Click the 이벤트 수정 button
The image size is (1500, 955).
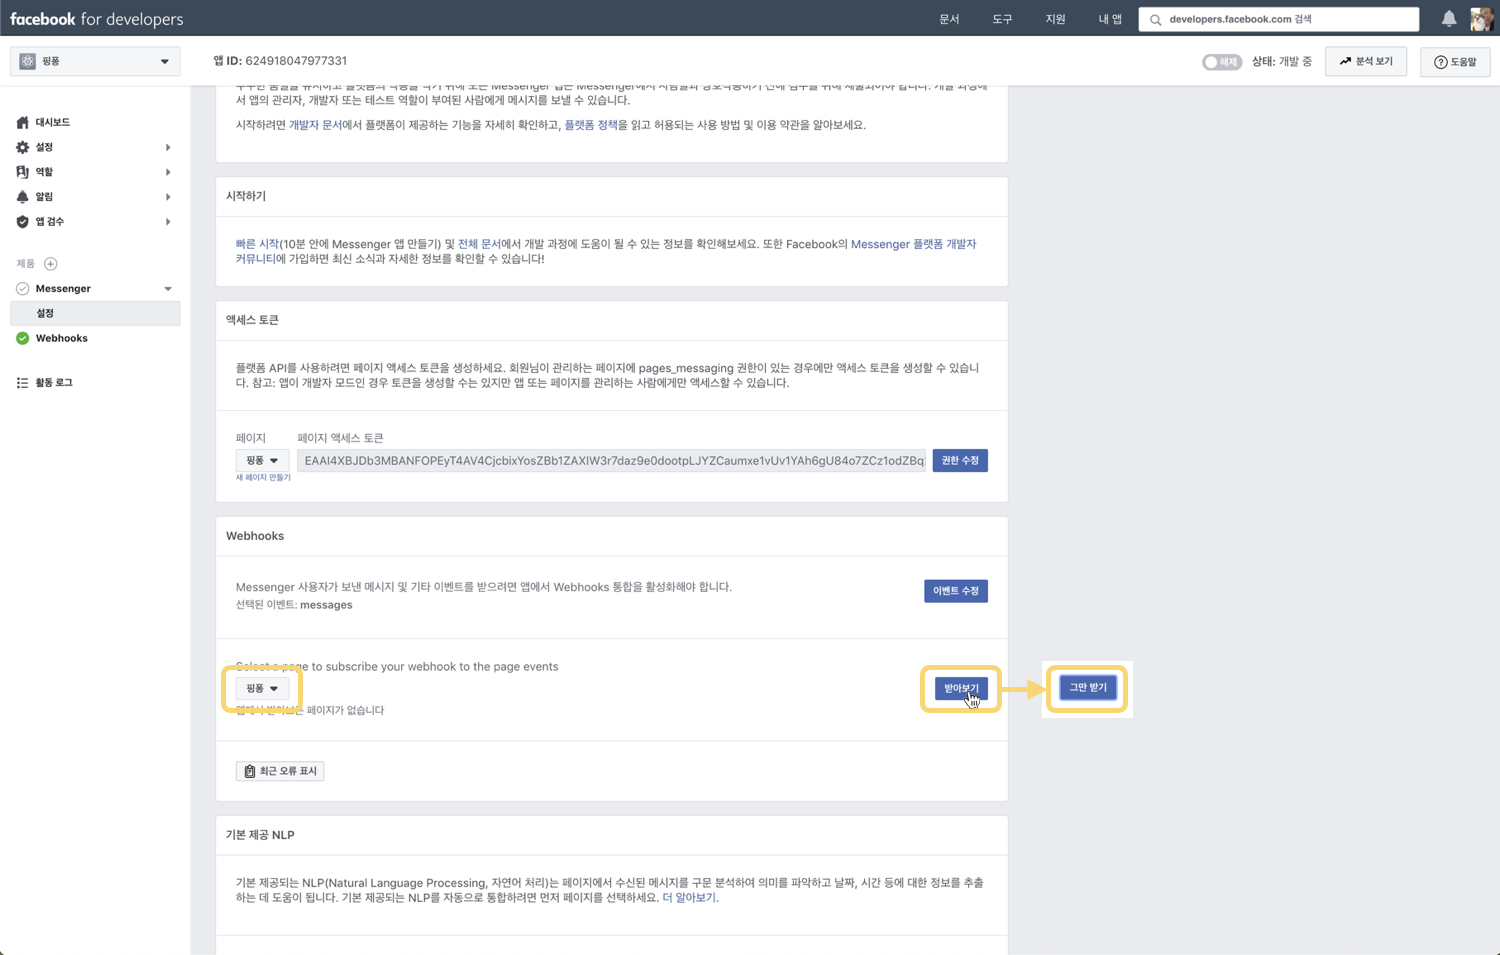(x=956, y=591)
